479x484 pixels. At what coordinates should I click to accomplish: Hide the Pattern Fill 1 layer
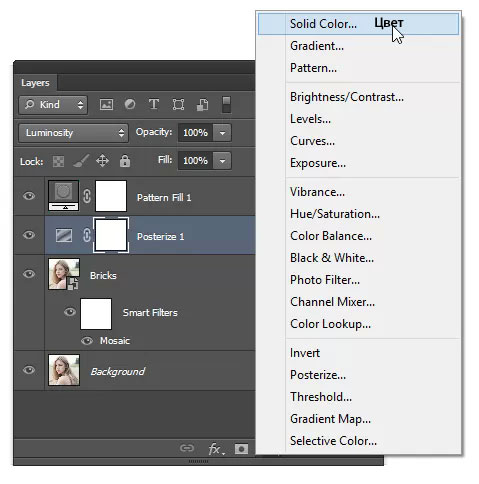coord(29,196)
